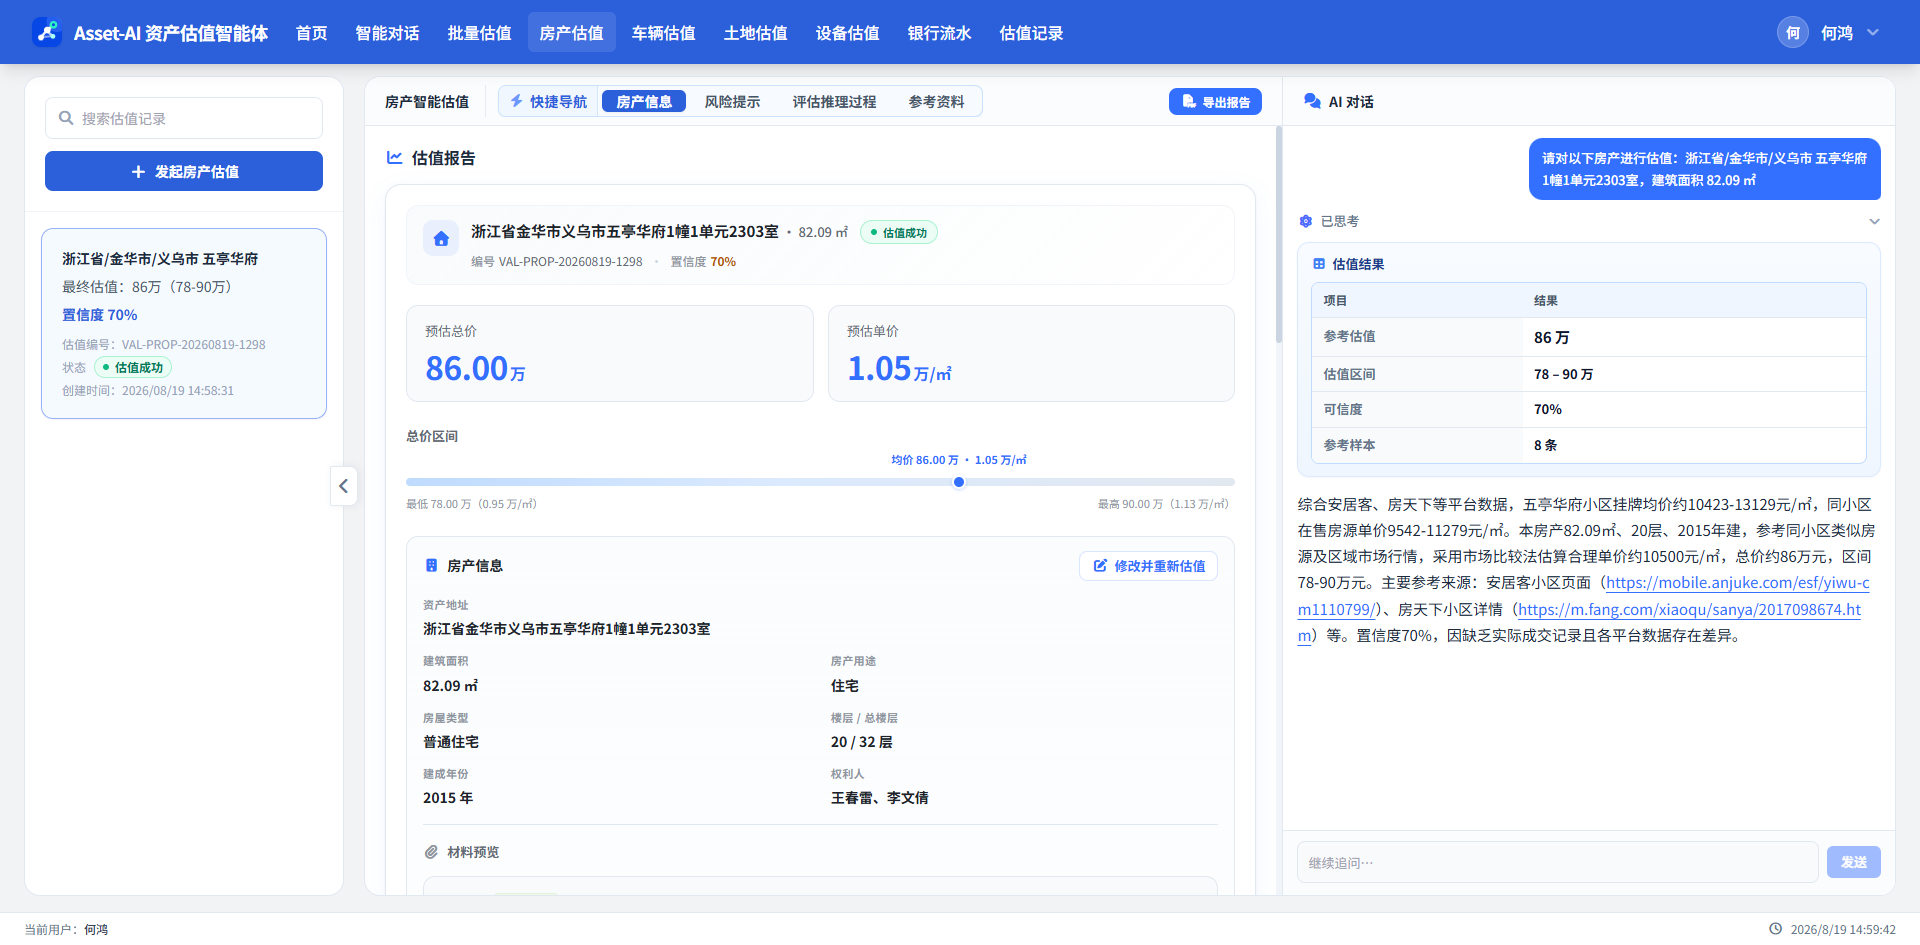
Task: Click the search magnifier icon
Action: click(x=66, y=118)
